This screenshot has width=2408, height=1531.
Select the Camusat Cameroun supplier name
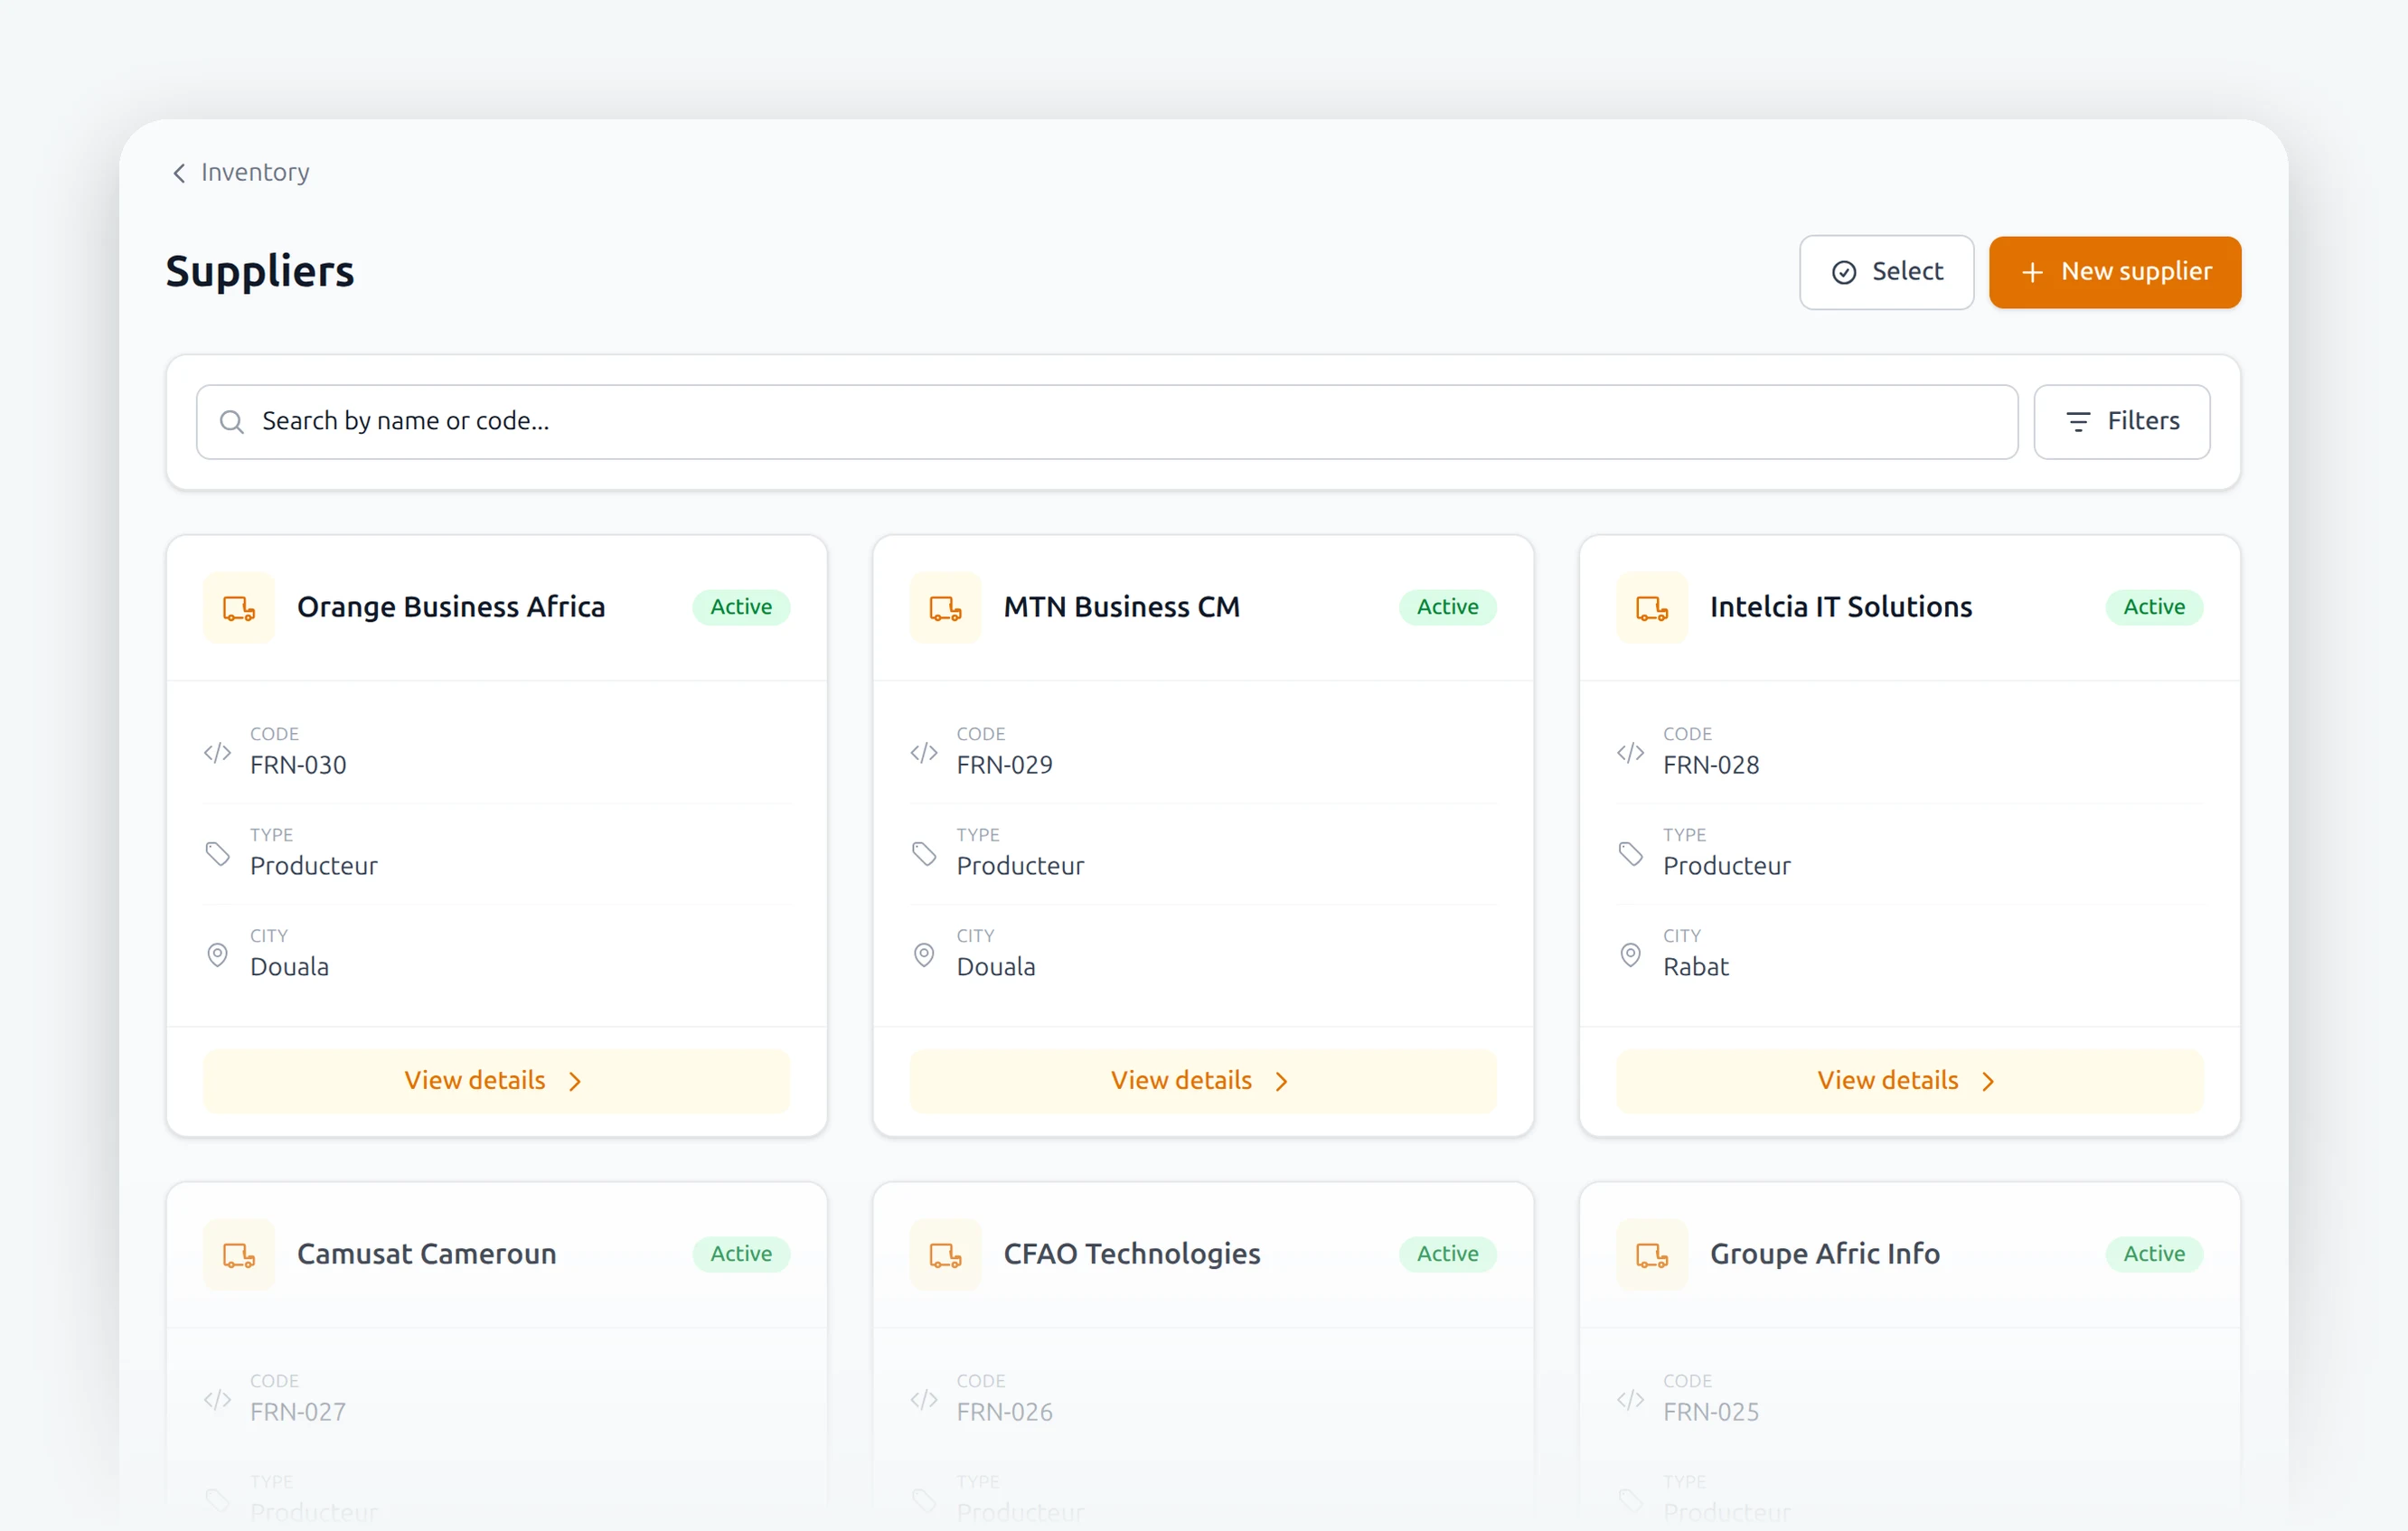pos(427,1254)
